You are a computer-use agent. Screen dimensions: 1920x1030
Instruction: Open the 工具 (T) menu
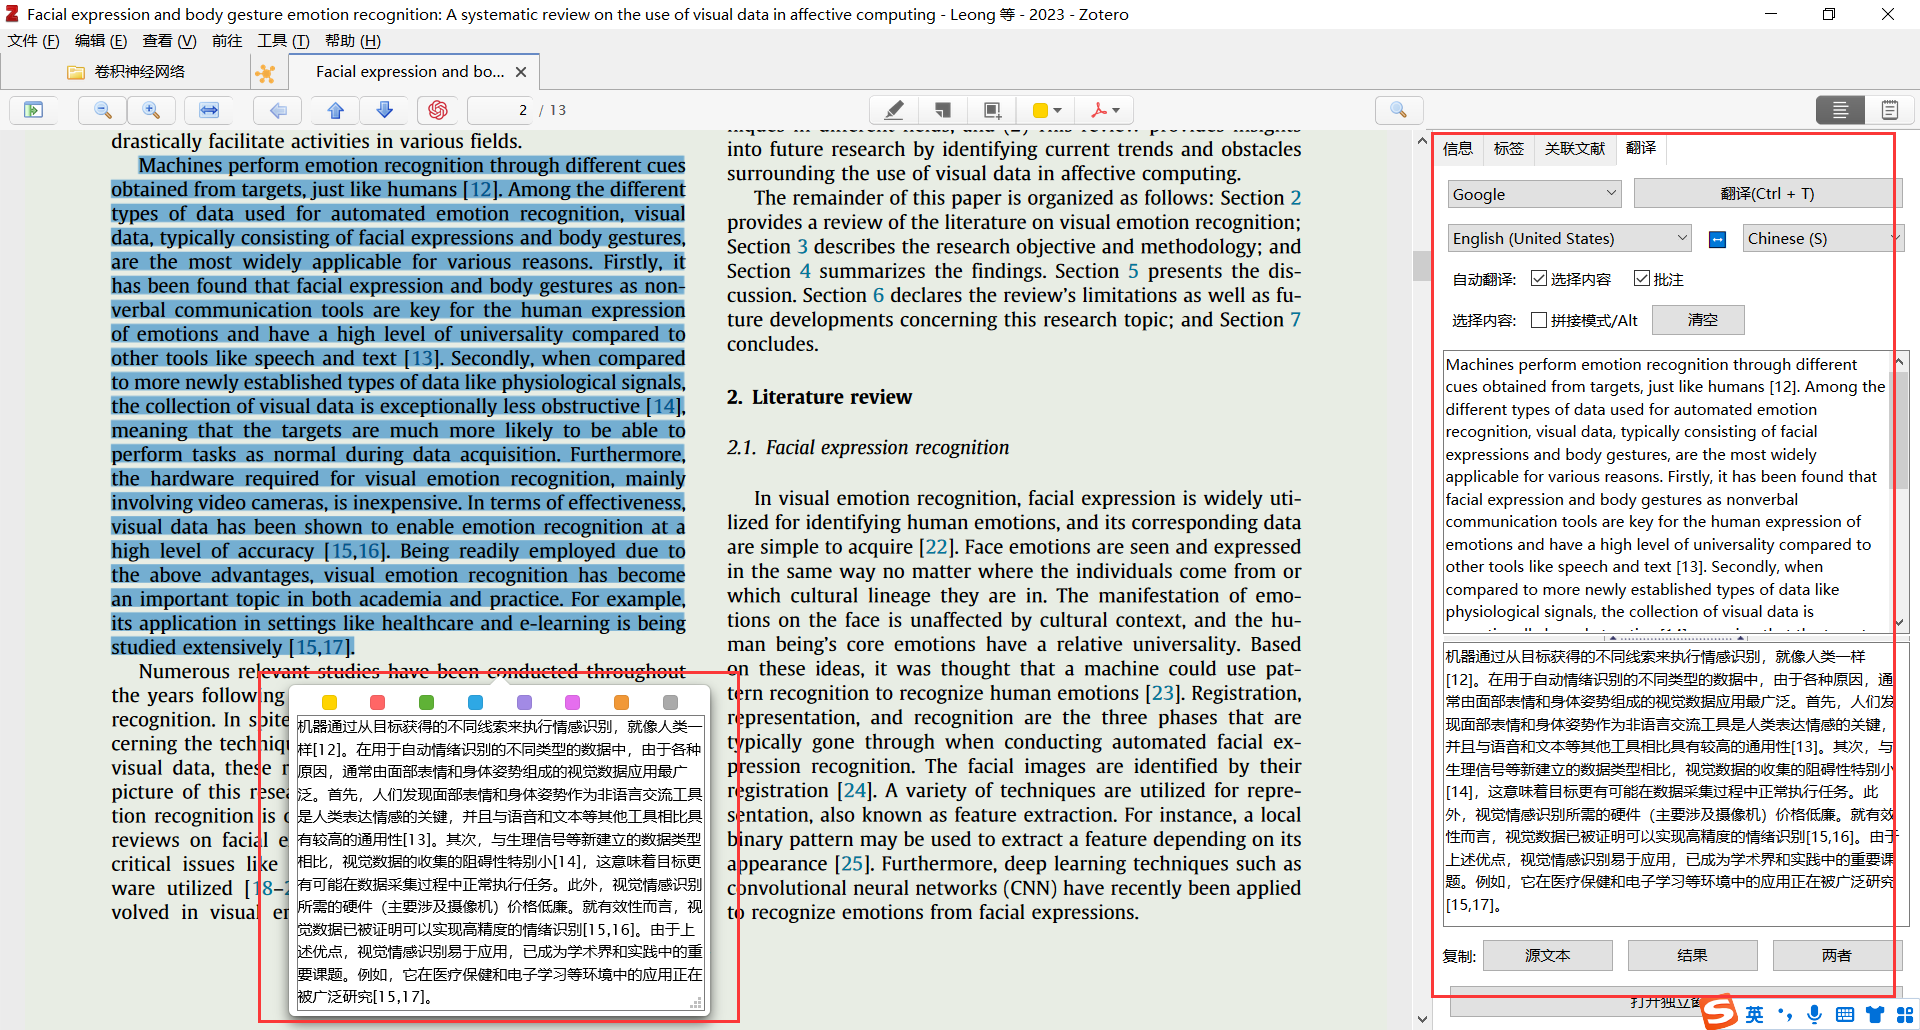coord(283,41)
